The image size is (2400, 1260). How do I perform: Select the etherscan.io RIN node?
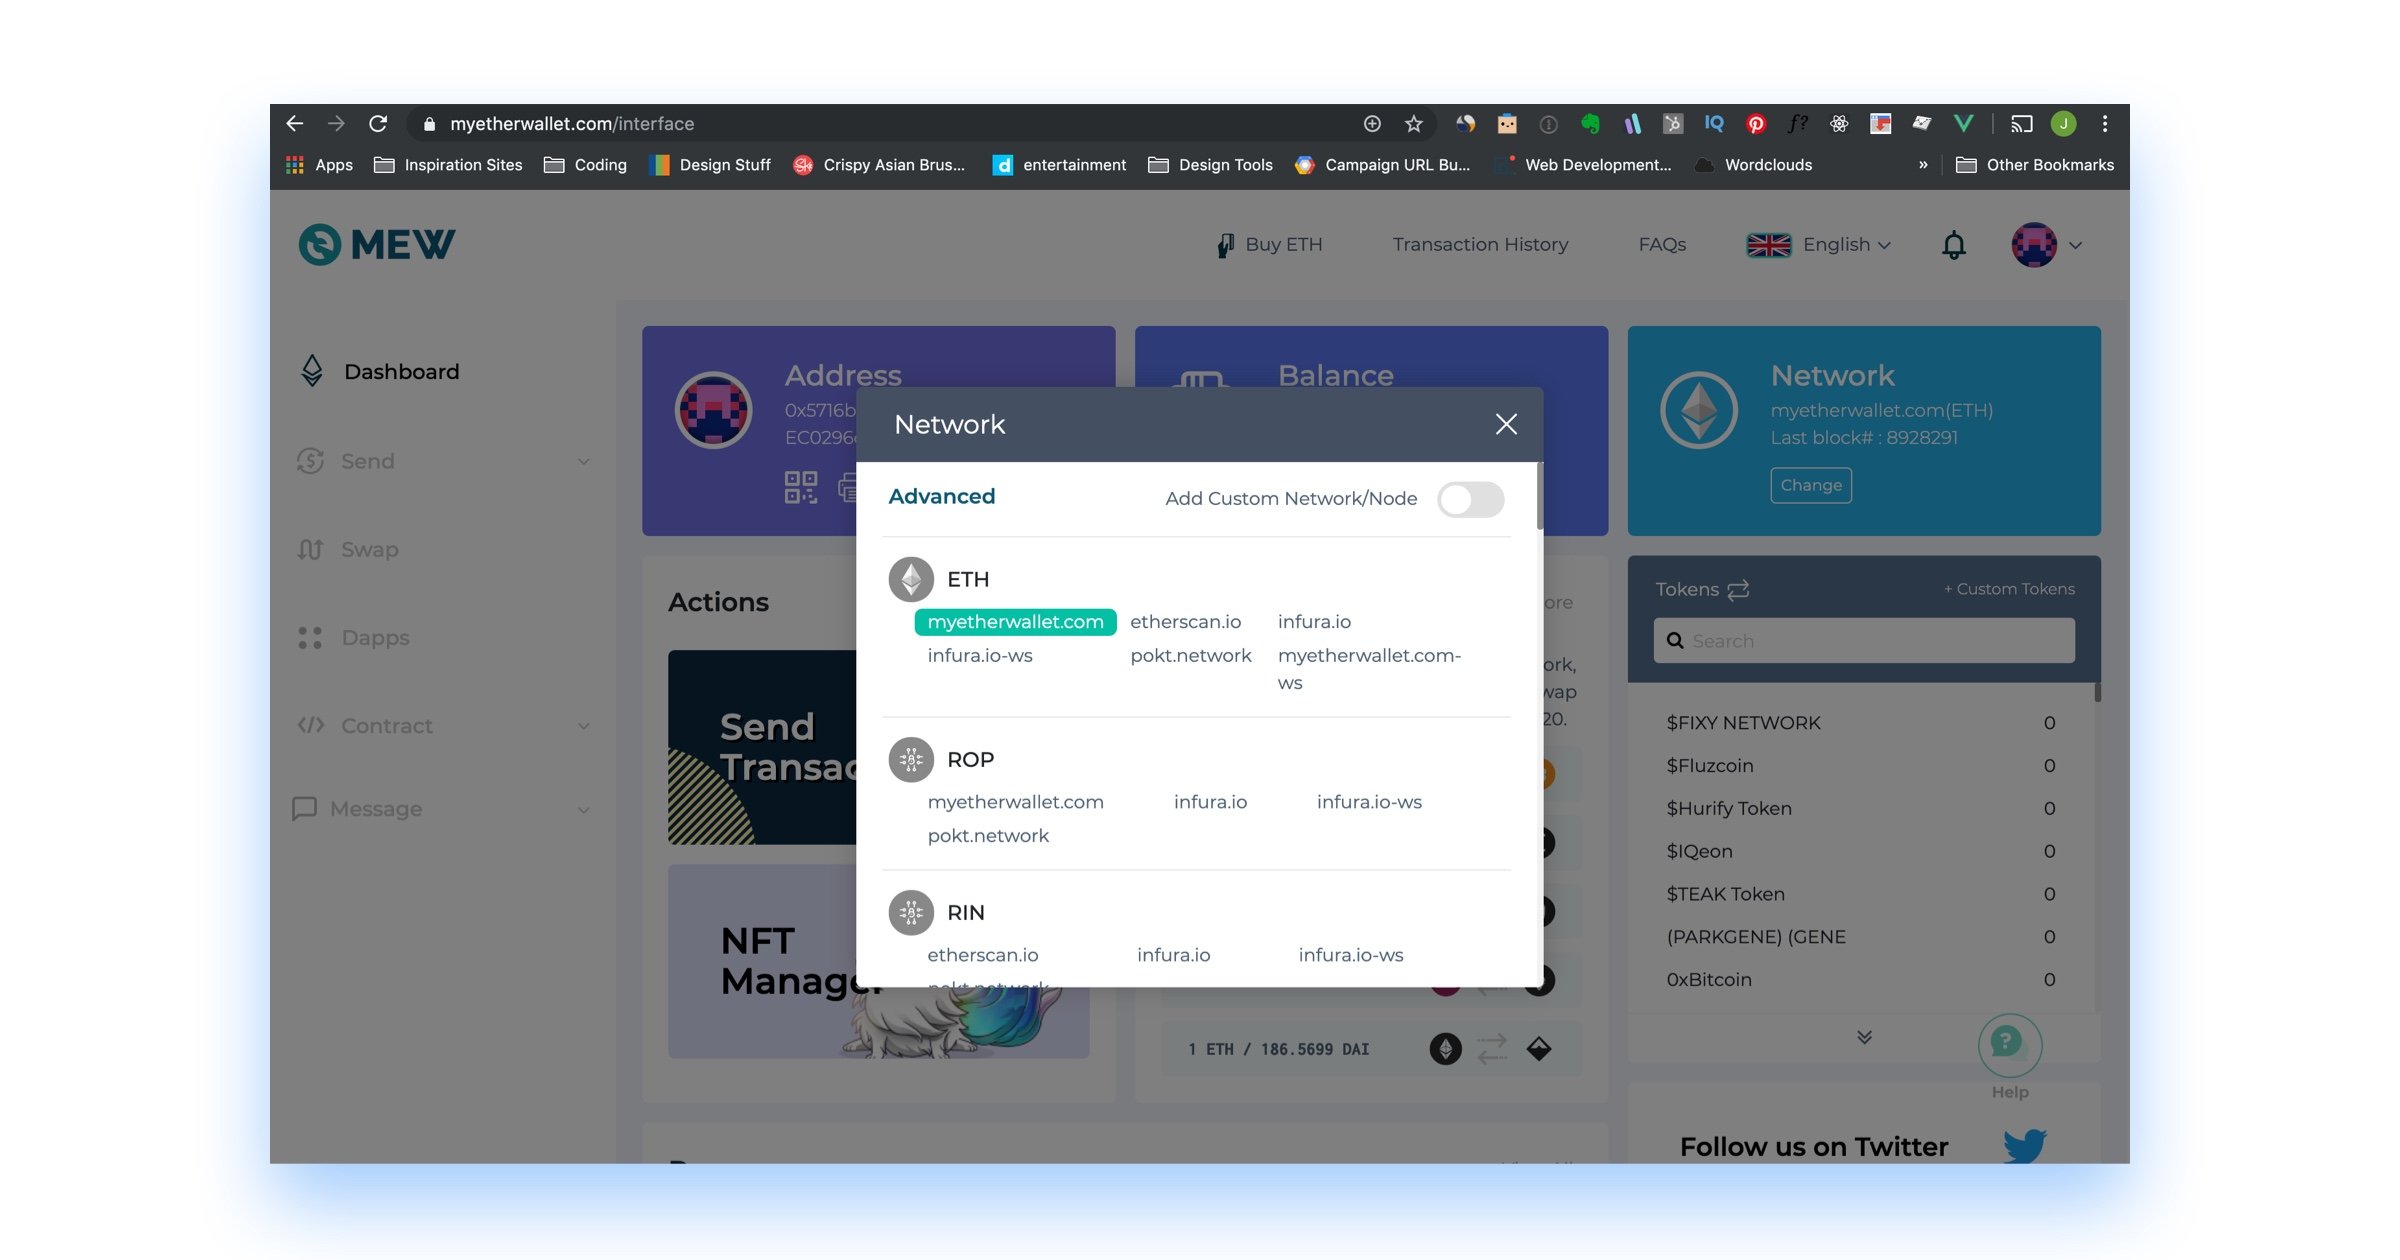982,954
